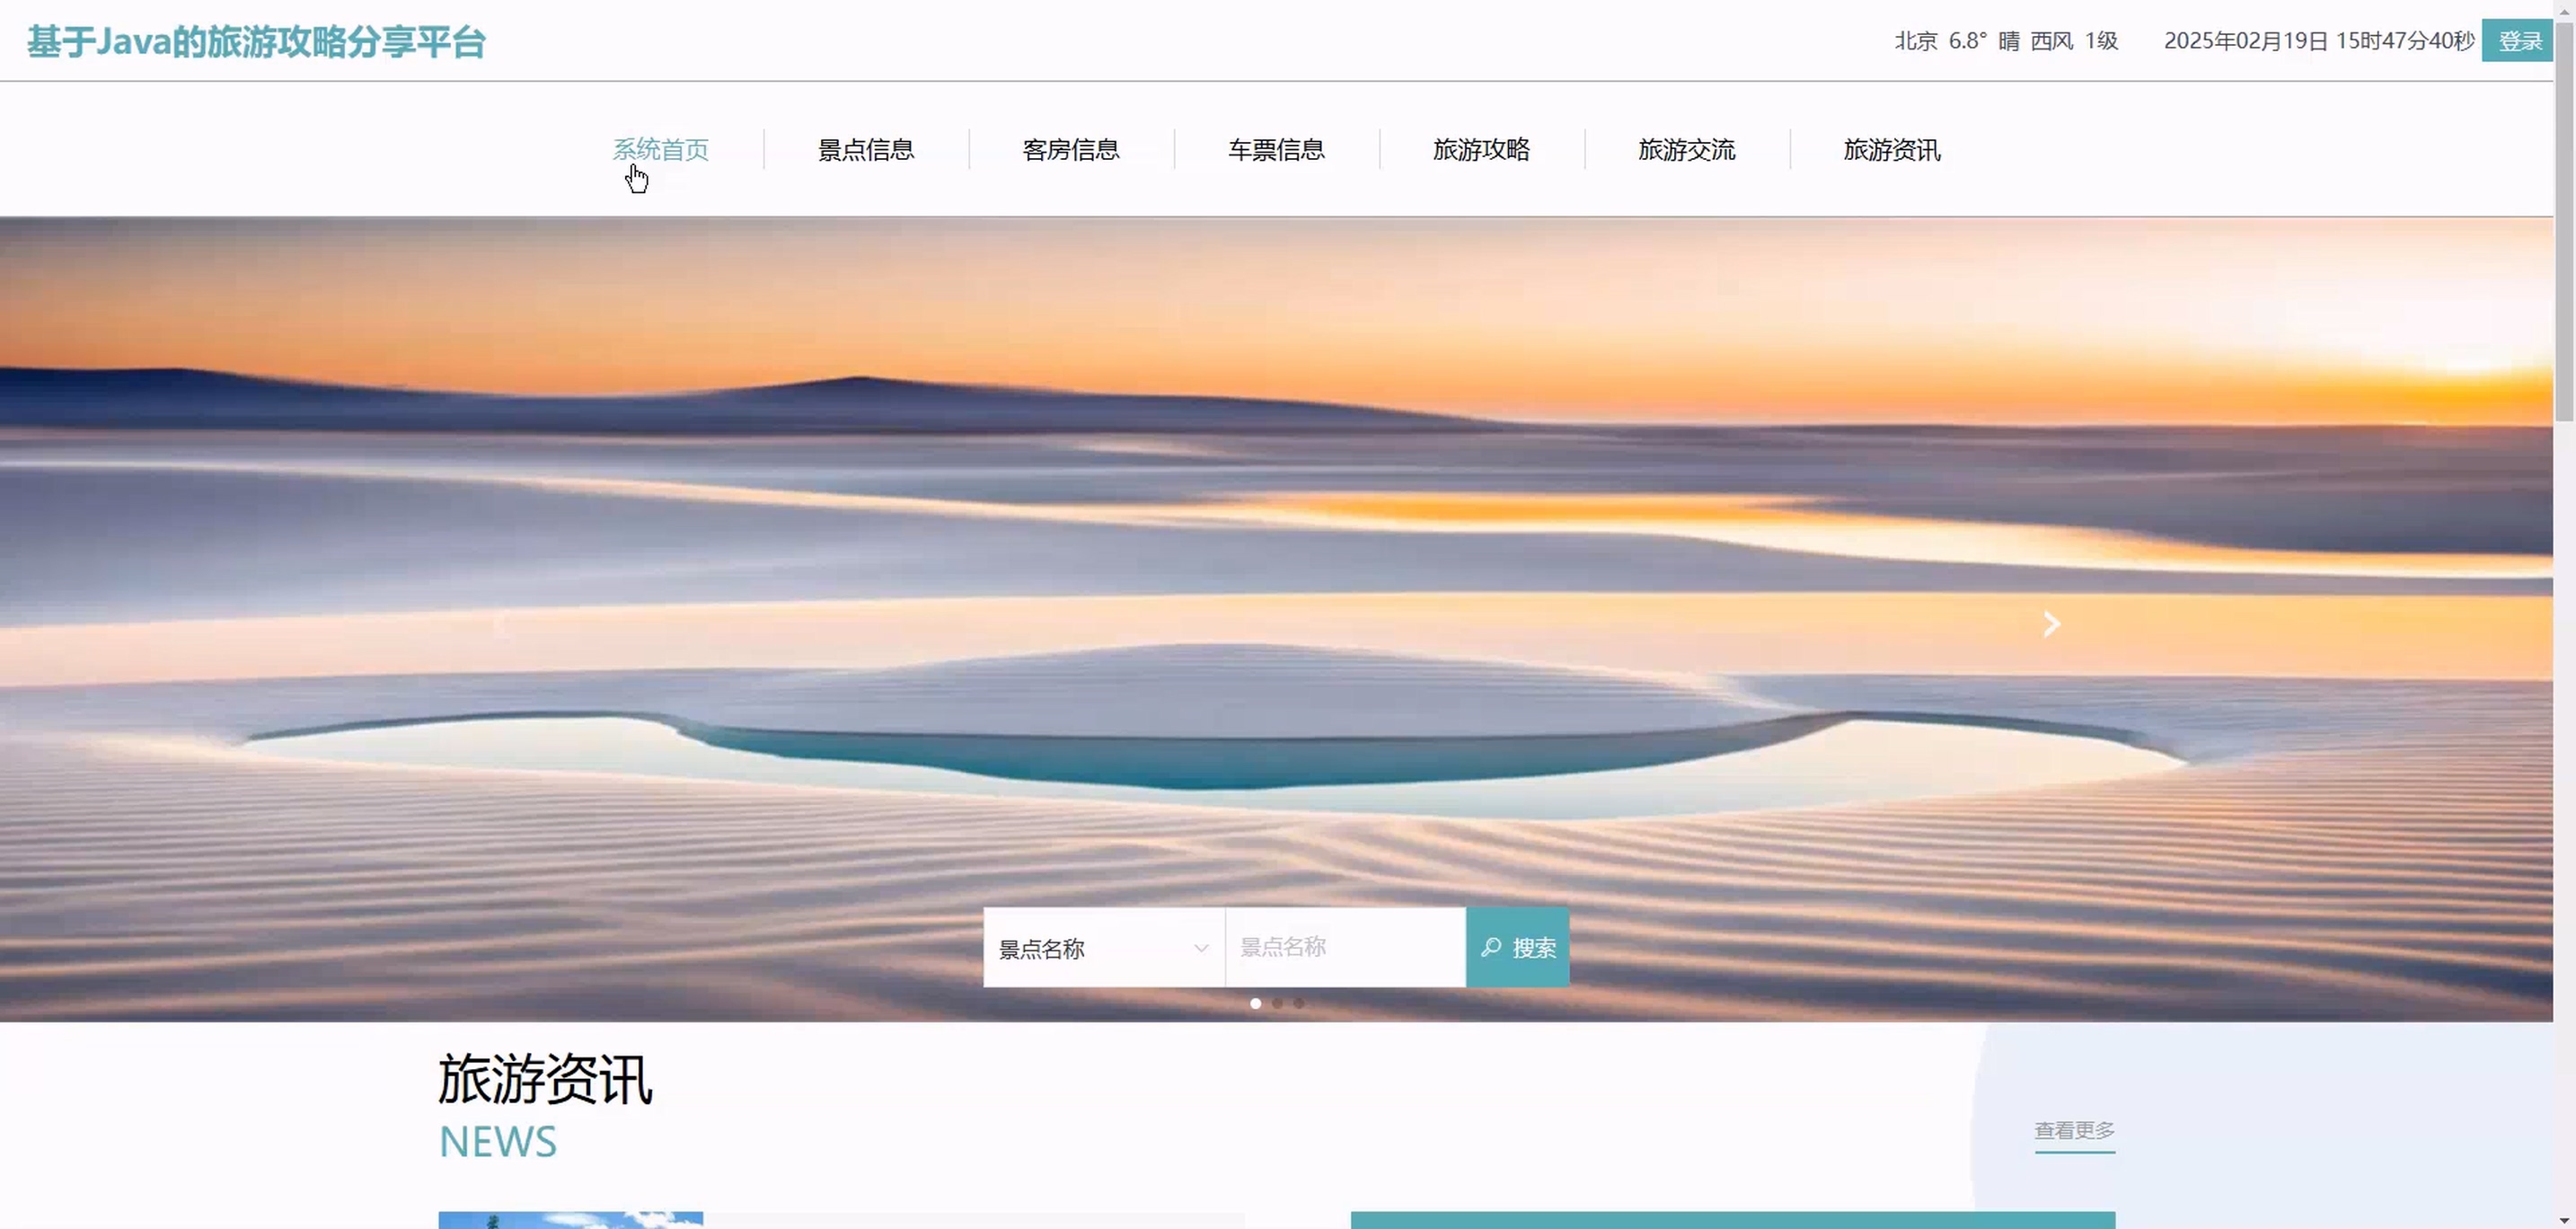Select the third carousel indicator dot
Viewport: 2576px width, 1229px height.
1298,1003
